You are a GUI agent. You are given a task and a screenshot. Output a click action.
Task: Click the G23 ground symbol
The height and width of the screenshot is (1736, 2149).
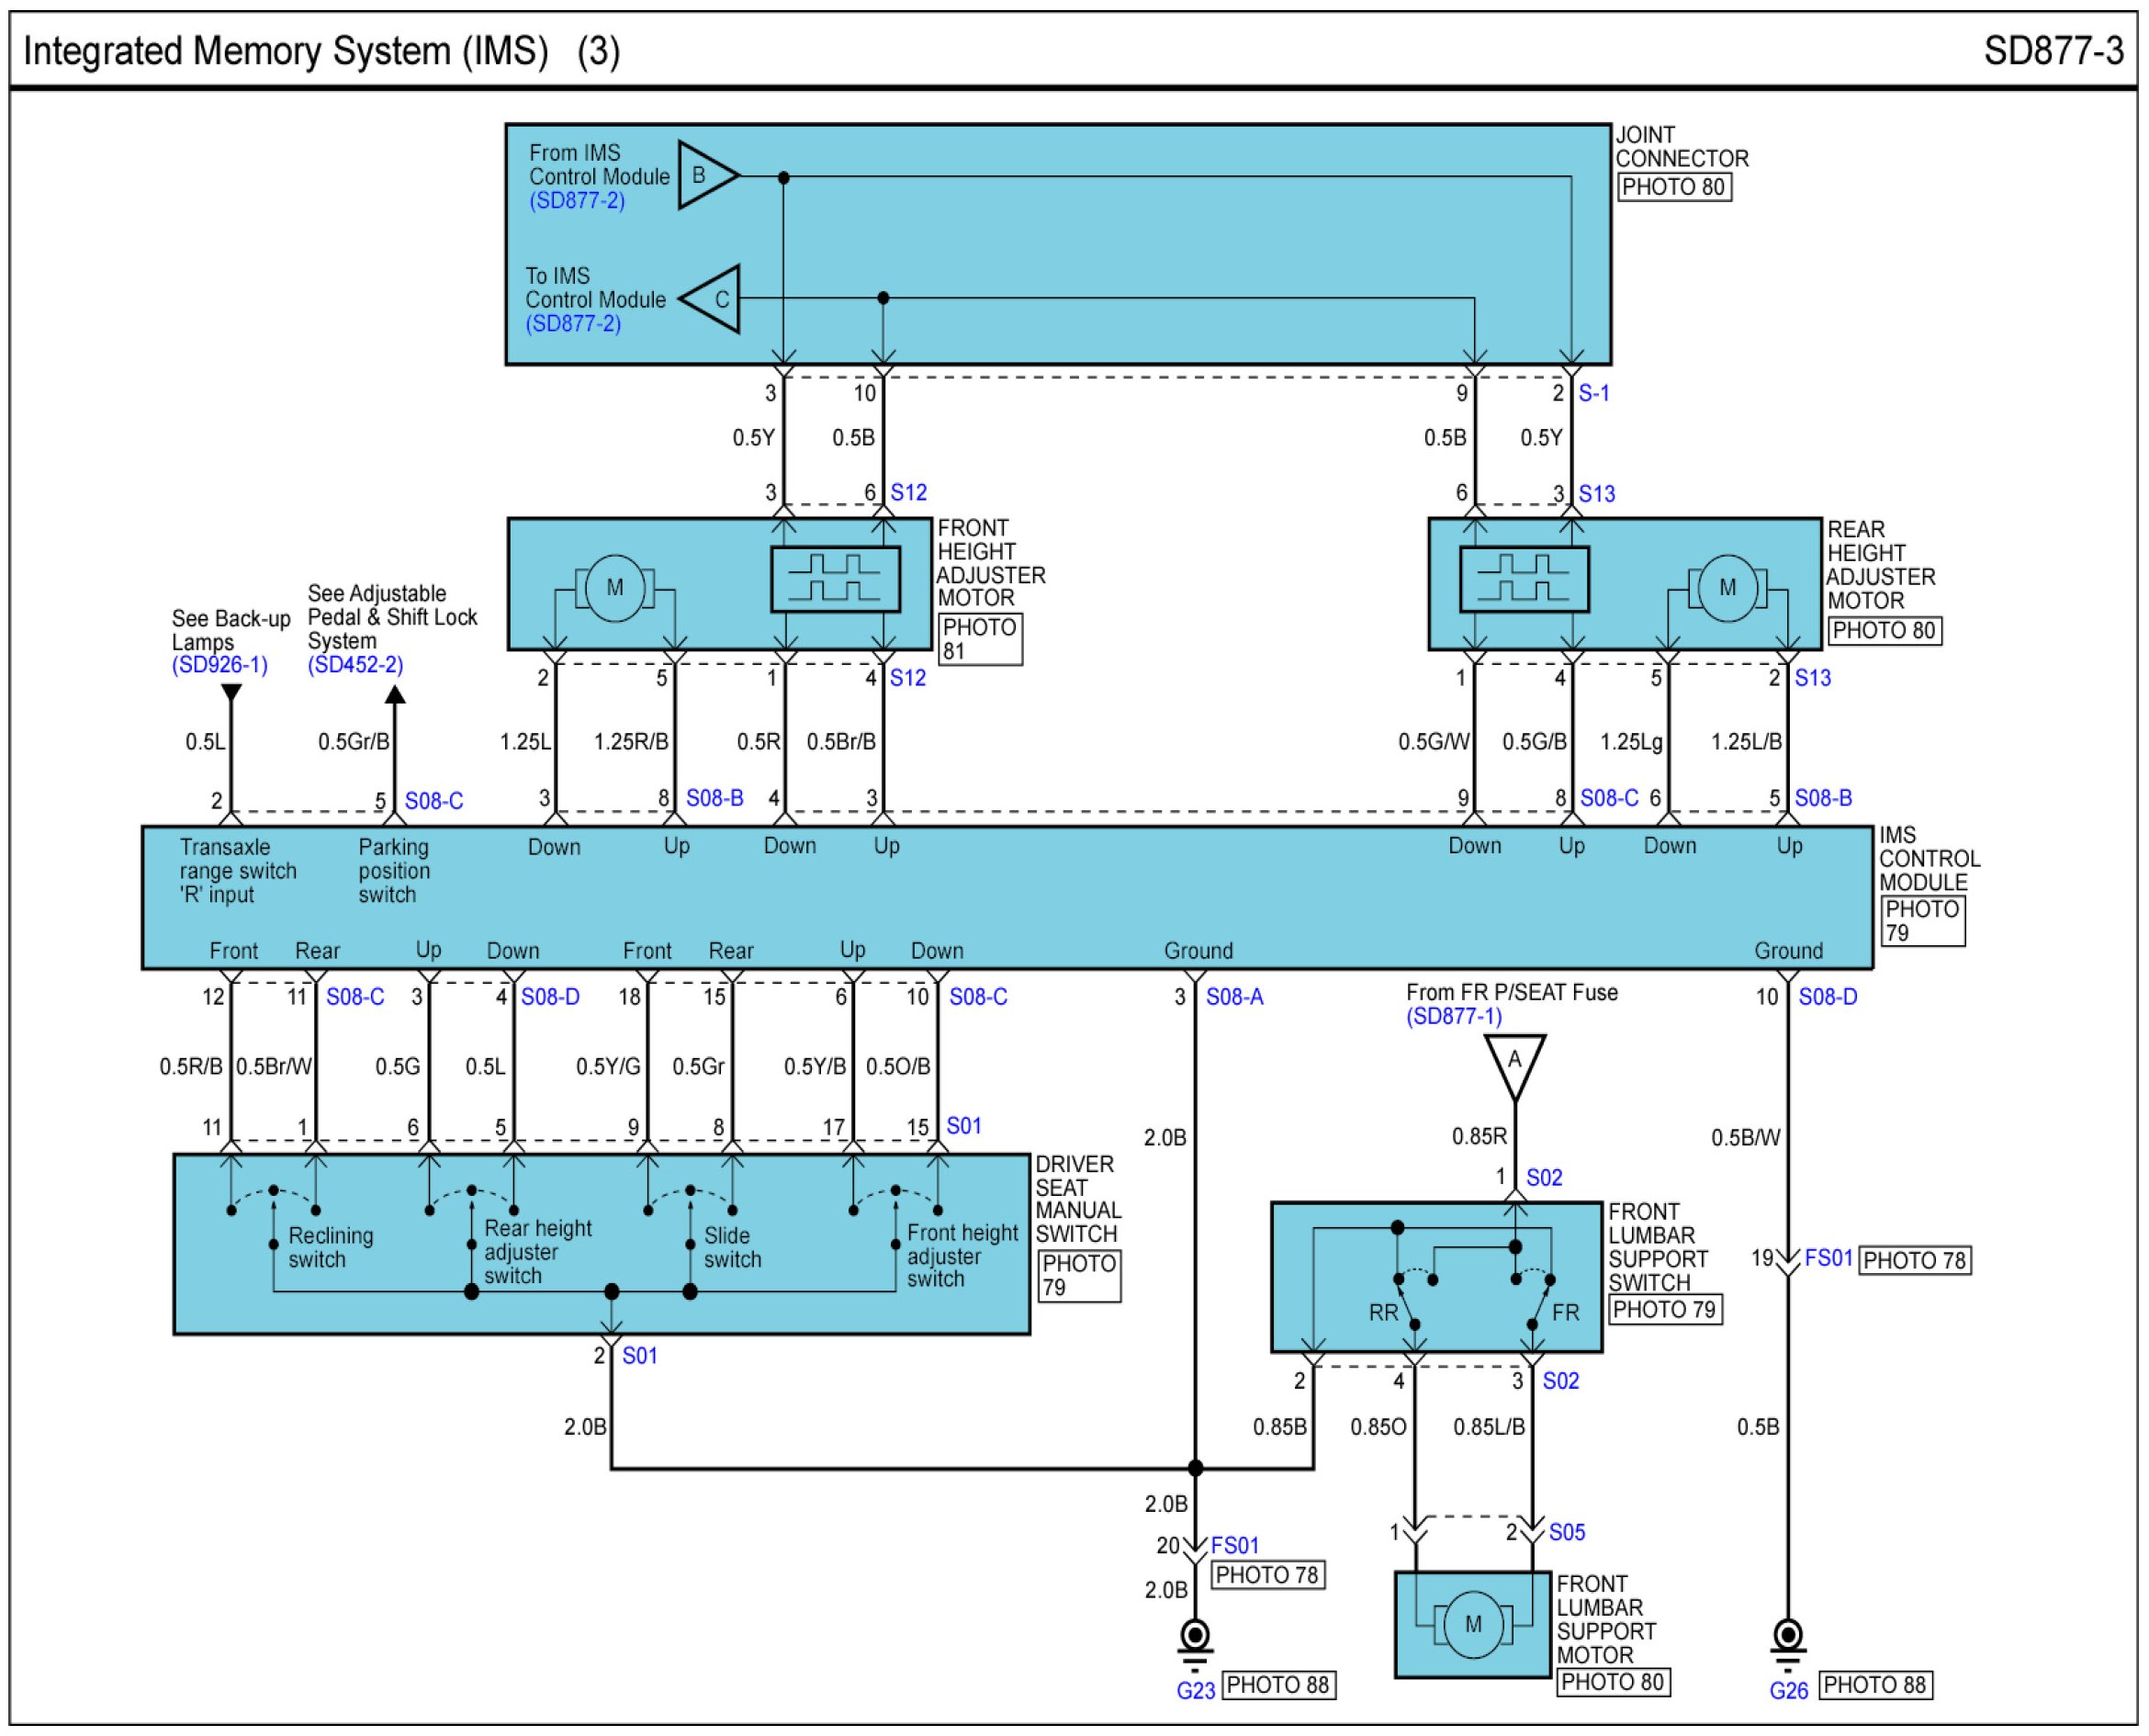point(1195,1640)
